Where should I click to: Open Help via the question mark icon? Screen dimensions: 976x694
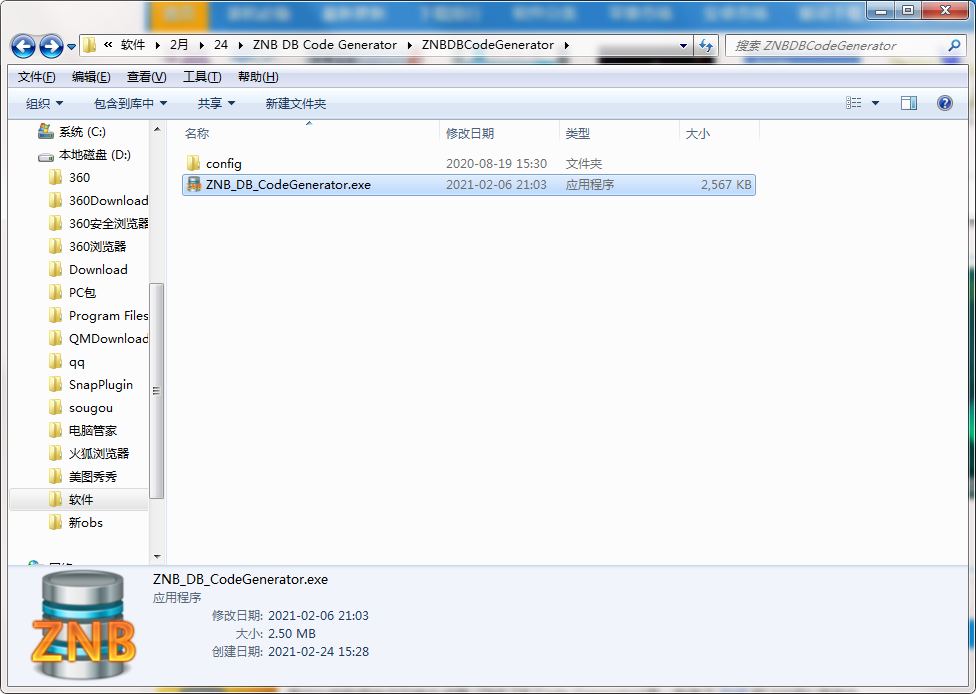pos(944,102)
